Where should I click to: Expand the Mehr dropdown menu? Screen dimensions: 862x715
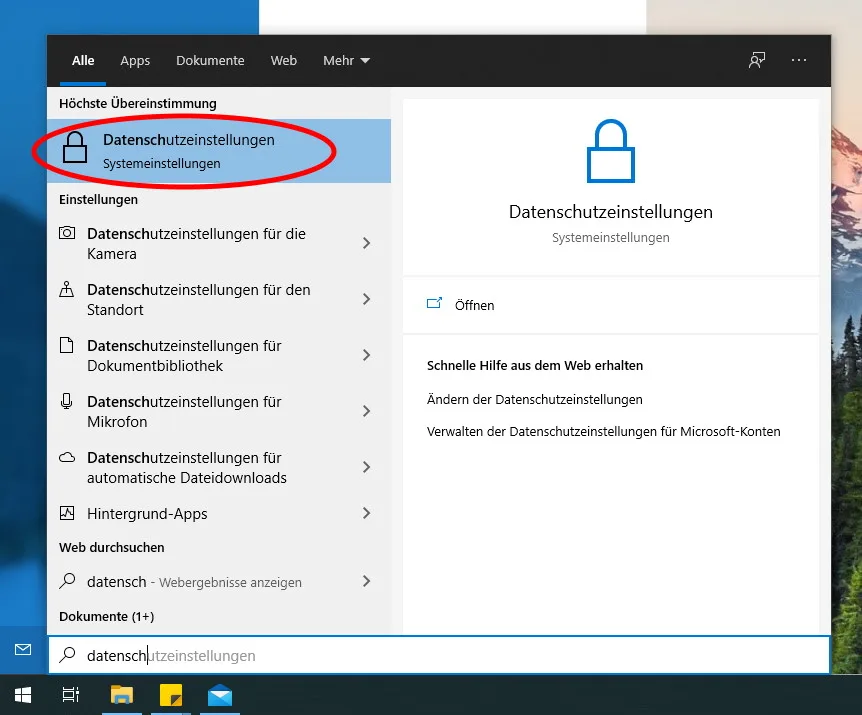click(x=346, y=61)
